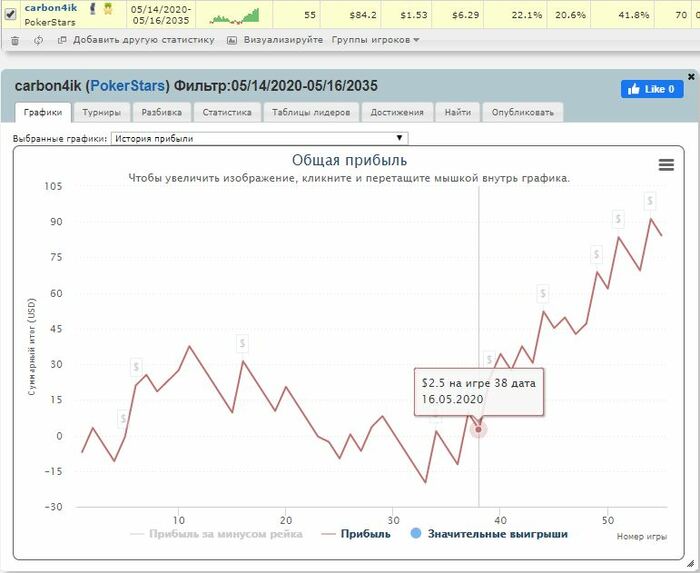
Task: Toggle 'Прибыль' legend series
Action: point(356,534)
